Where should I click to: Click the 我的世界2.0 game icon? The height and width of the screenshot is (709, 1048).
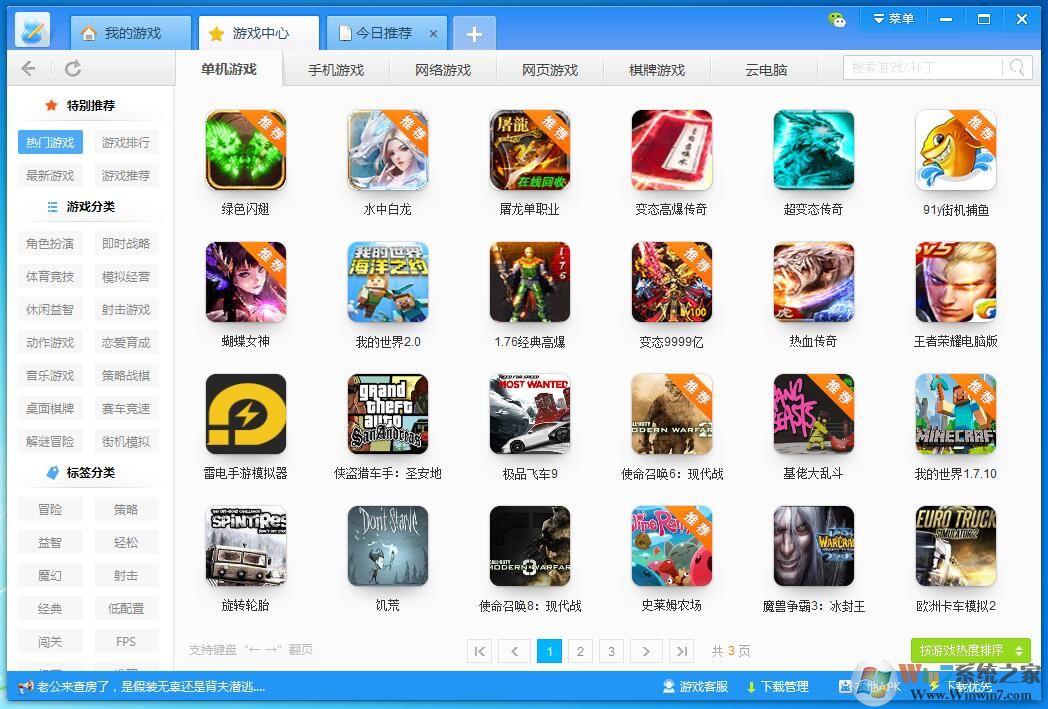pos(388,282)
